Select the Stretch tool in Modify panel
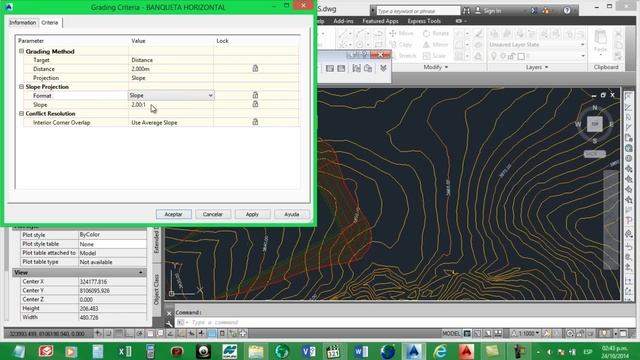640x360 pixels. click(x=402, y=56)
